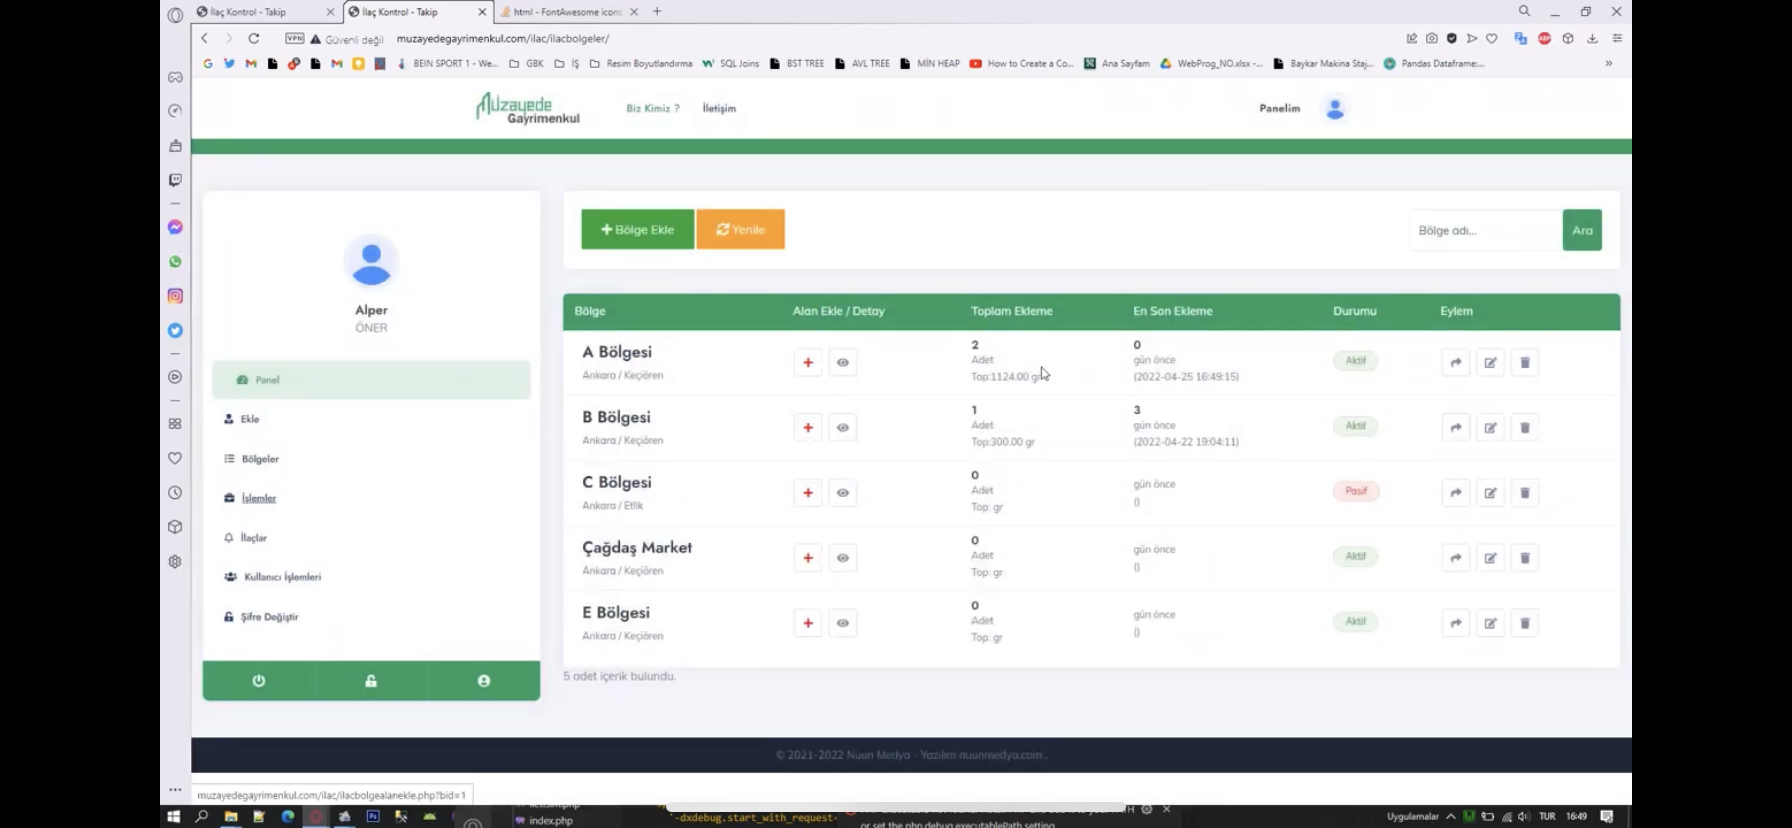Click the trash icon for B Bölgesi
The image size is (1792, 828).
(x=1525, y=428)
